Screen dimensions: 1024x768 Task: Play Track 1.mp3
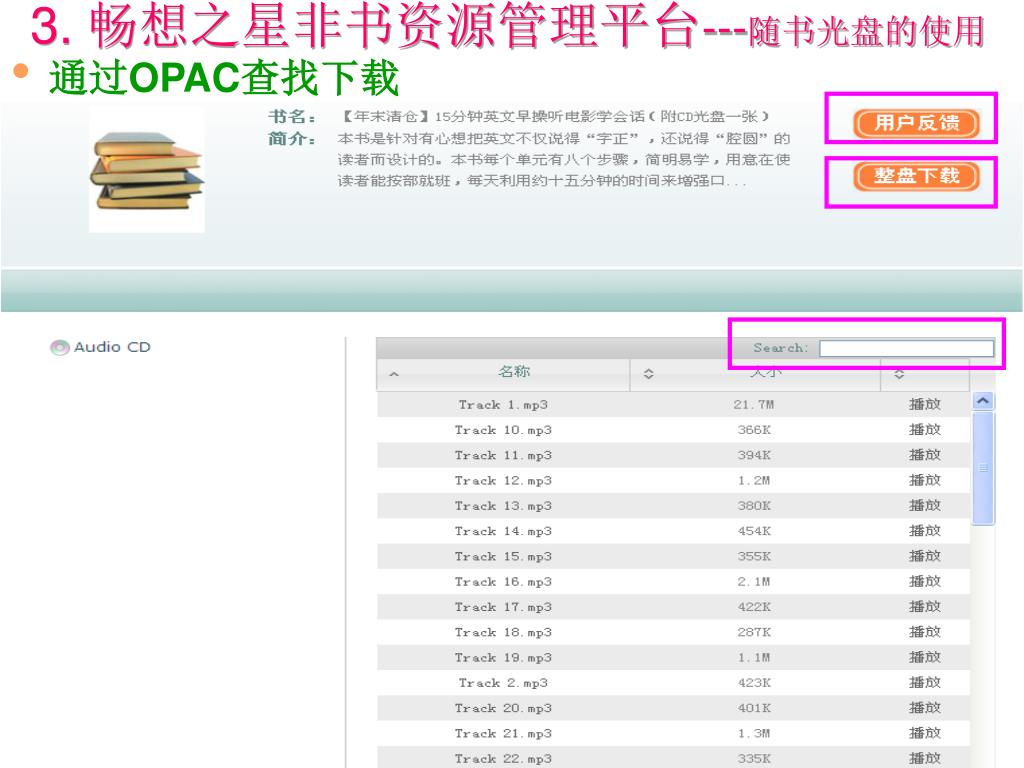click(925, 405)
